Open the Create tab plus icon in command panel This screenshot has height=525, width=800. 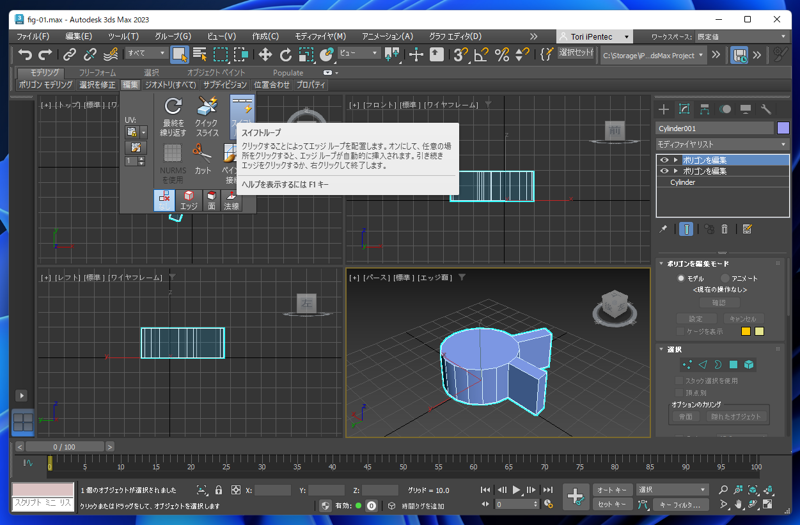[x=663, y=109]
